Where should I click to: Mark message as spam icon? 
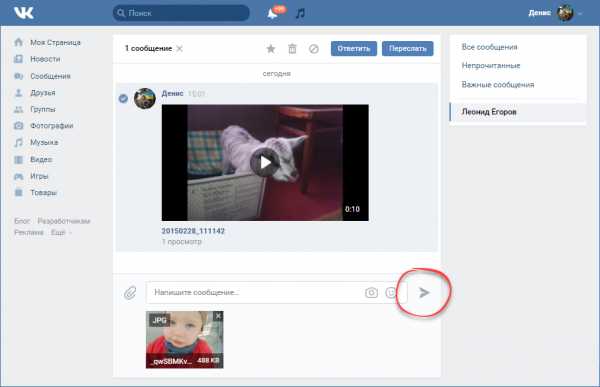pyautogui.click(x=314, y=49)
